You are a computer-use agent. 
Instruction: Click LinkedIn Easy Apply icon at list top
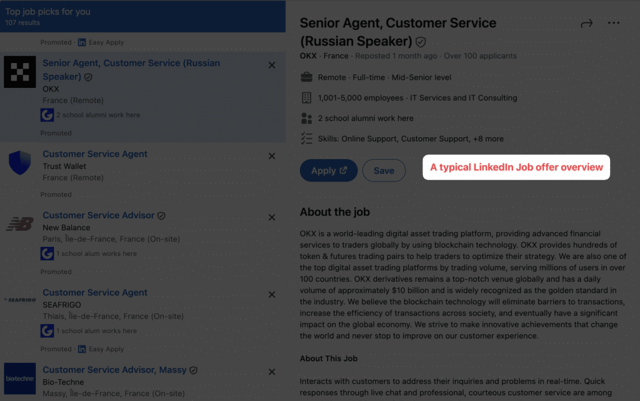tap(82, 42)
